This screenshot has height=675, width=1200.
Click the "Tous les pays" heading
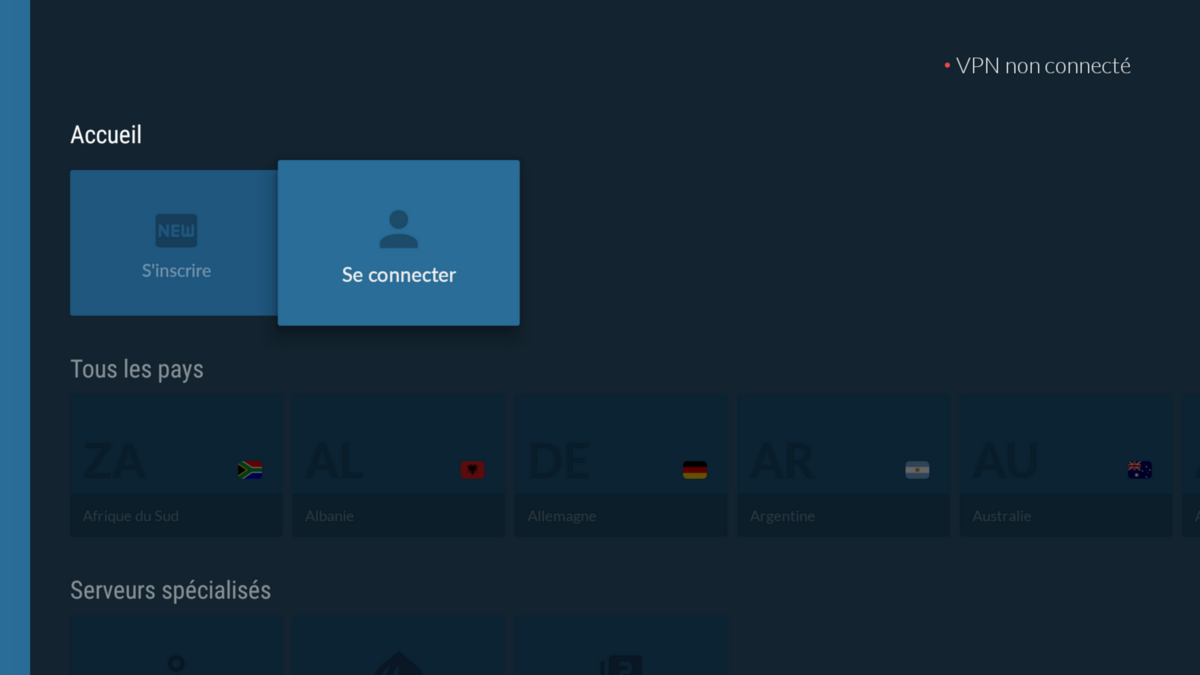[x=137, y=370]
